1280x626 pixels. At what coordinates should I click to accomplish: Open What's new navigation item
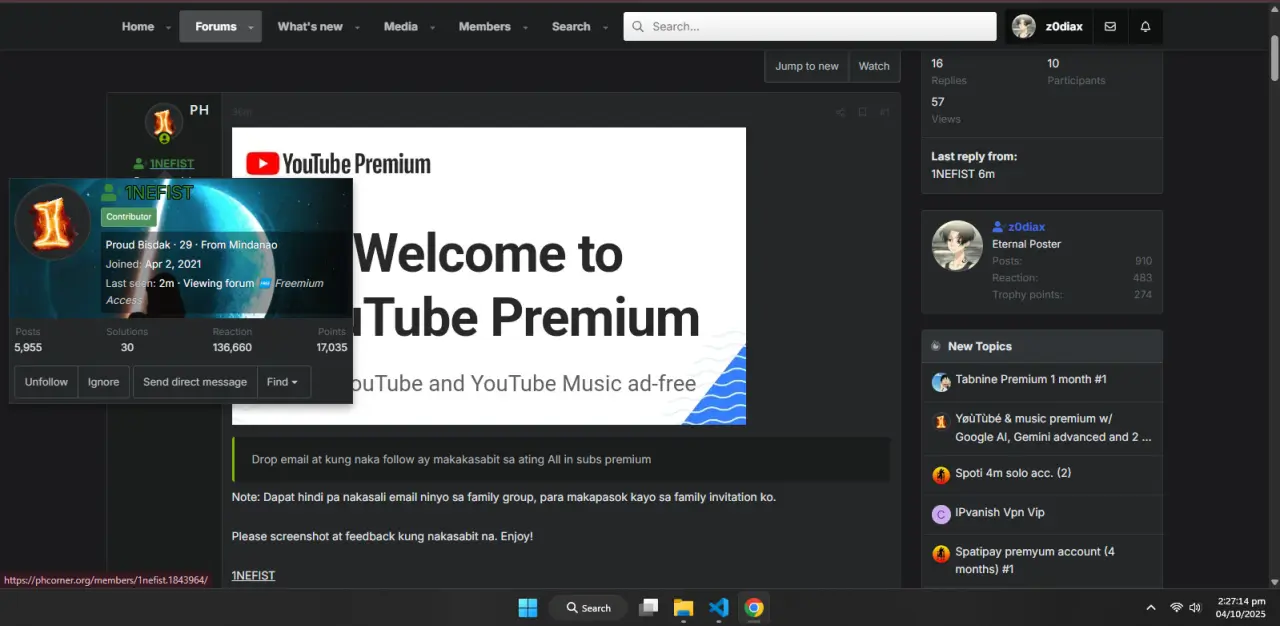coord(309,27)
